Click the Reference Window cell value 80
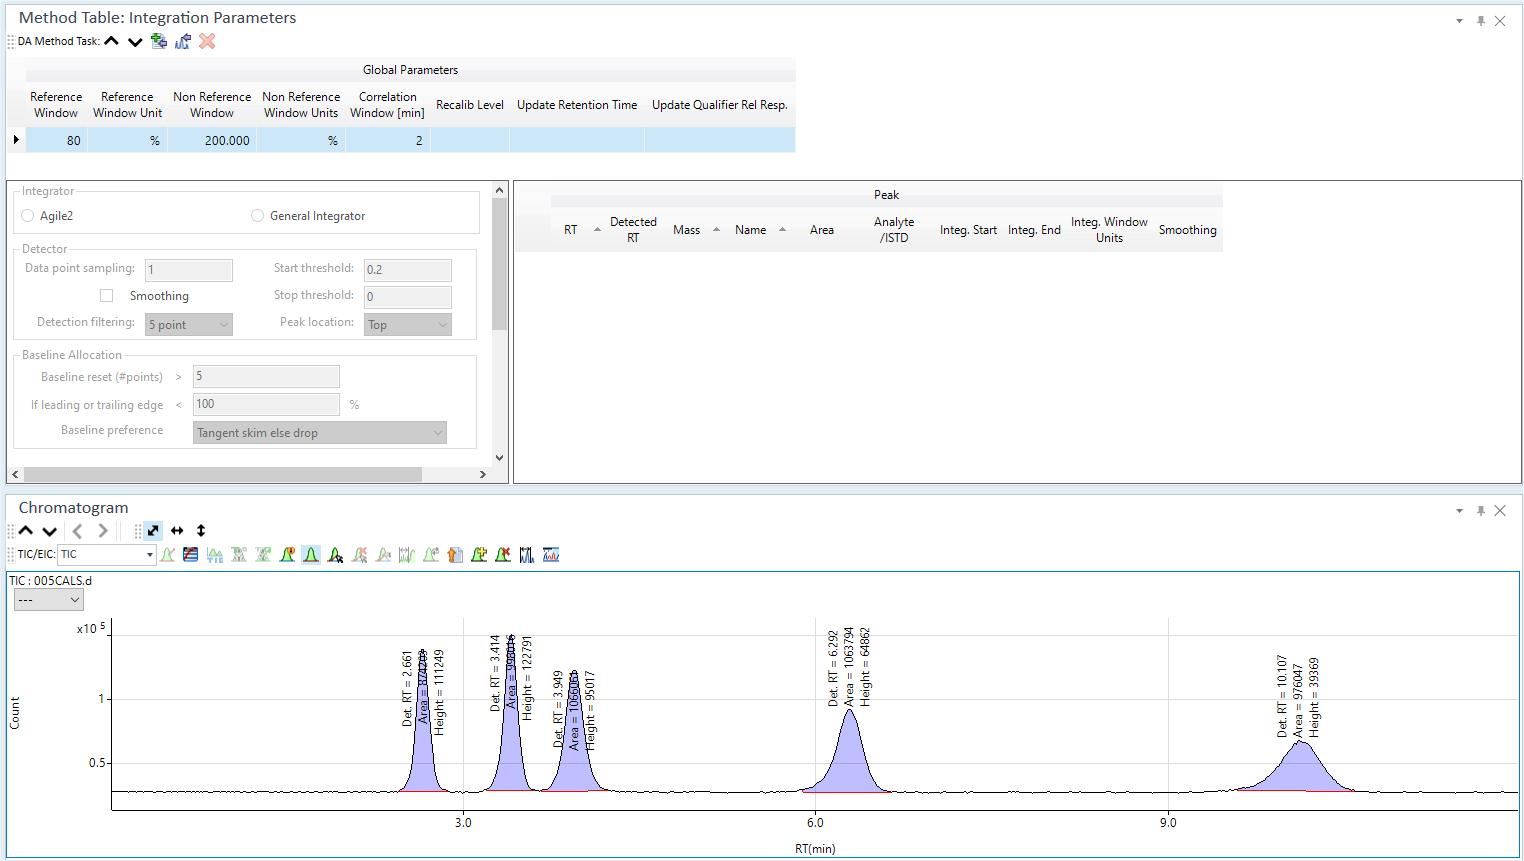This screenshot has height=861, width=1524. (57, 140)
